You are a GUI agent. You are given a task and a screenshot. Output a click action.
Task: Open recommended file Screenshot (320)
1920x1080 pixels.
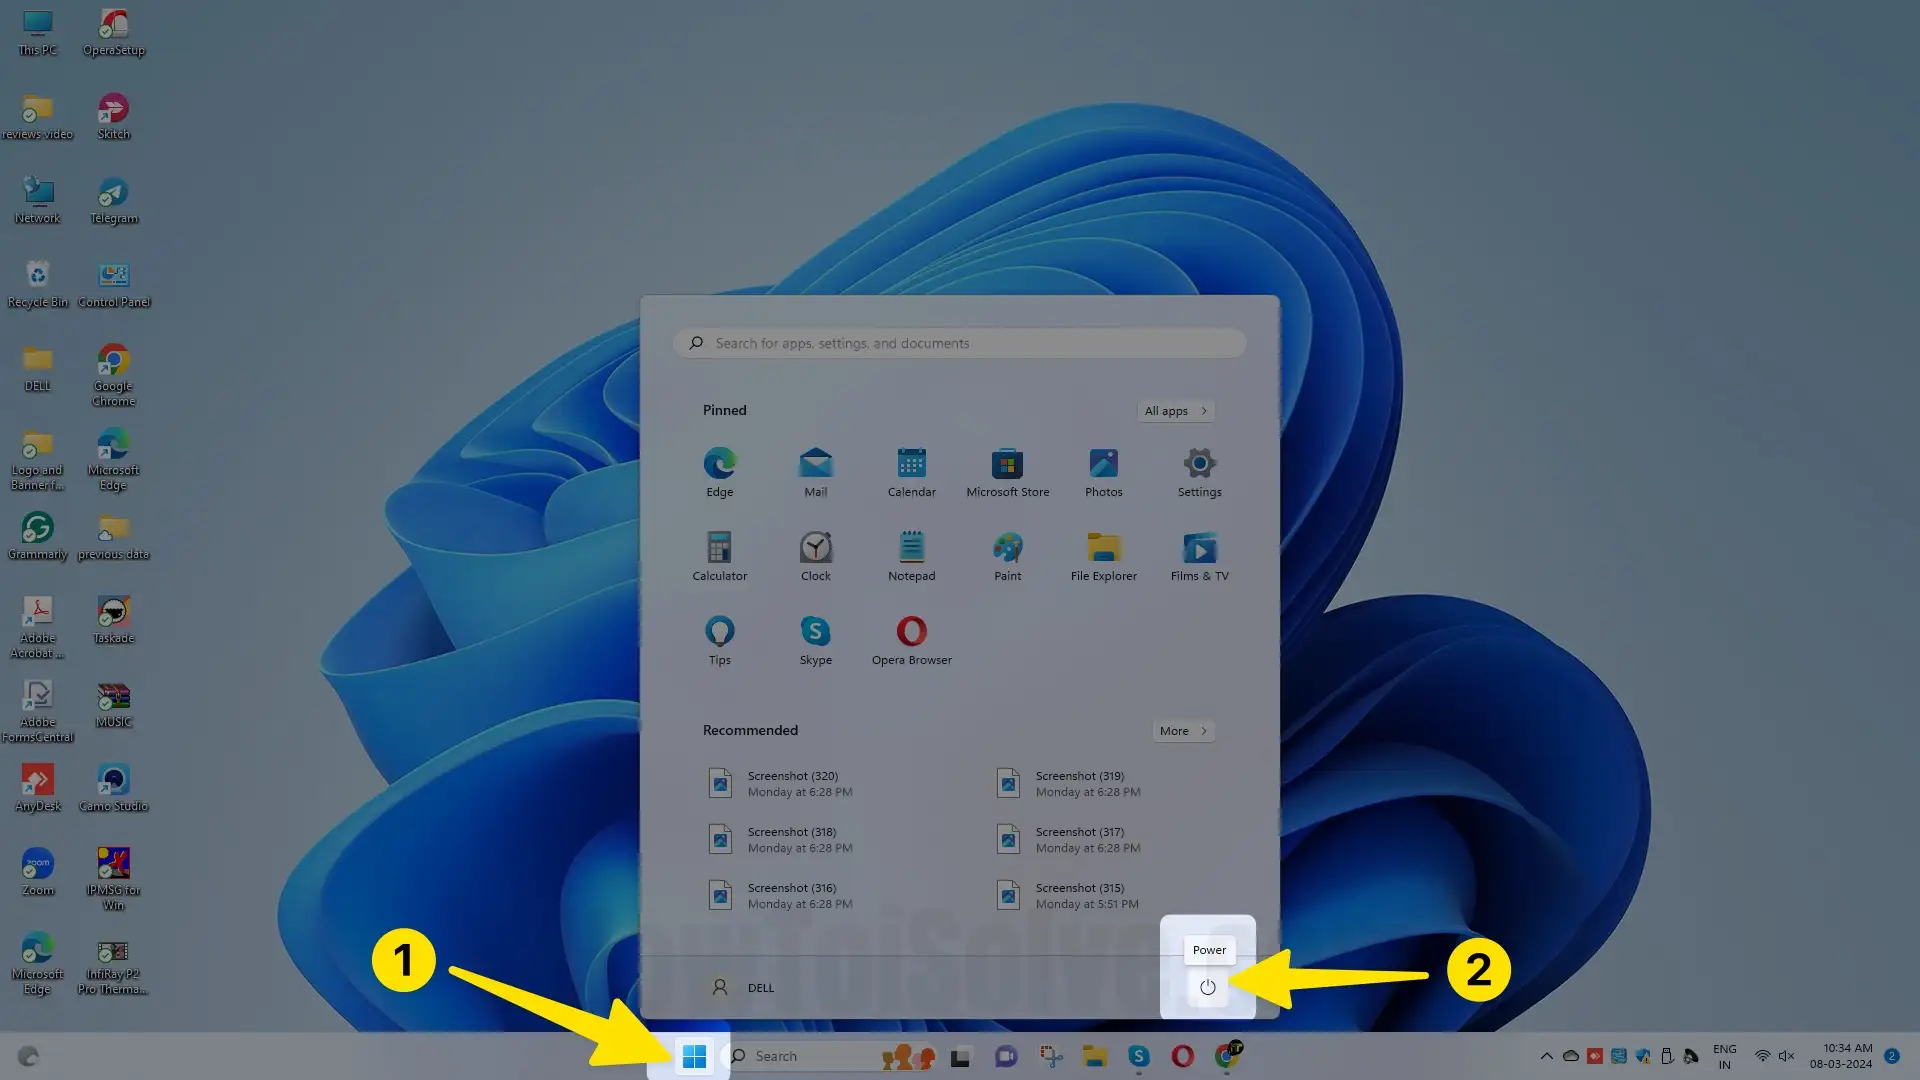tap(782, 784)
